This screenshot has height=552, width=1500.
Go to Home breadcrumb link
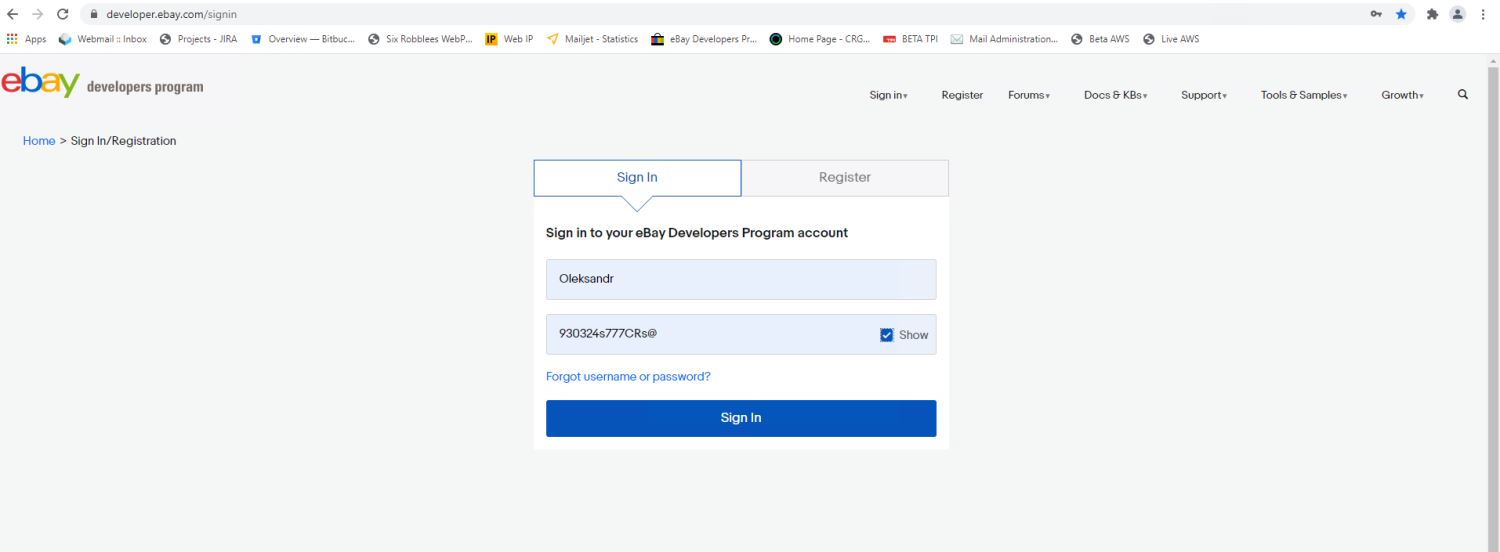[x=39, y=141]
